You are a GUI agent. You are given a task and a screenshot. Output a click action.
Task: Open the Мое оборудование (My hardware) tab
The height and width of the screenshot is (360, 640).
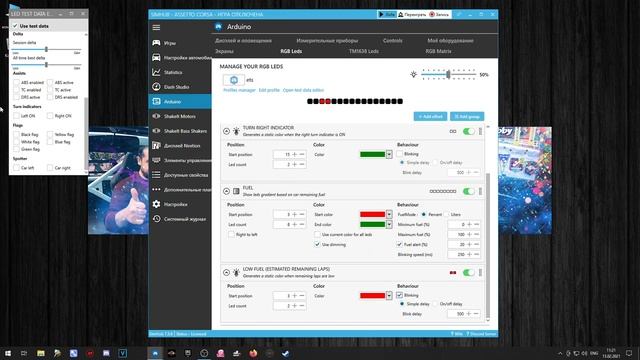[450, 40]
